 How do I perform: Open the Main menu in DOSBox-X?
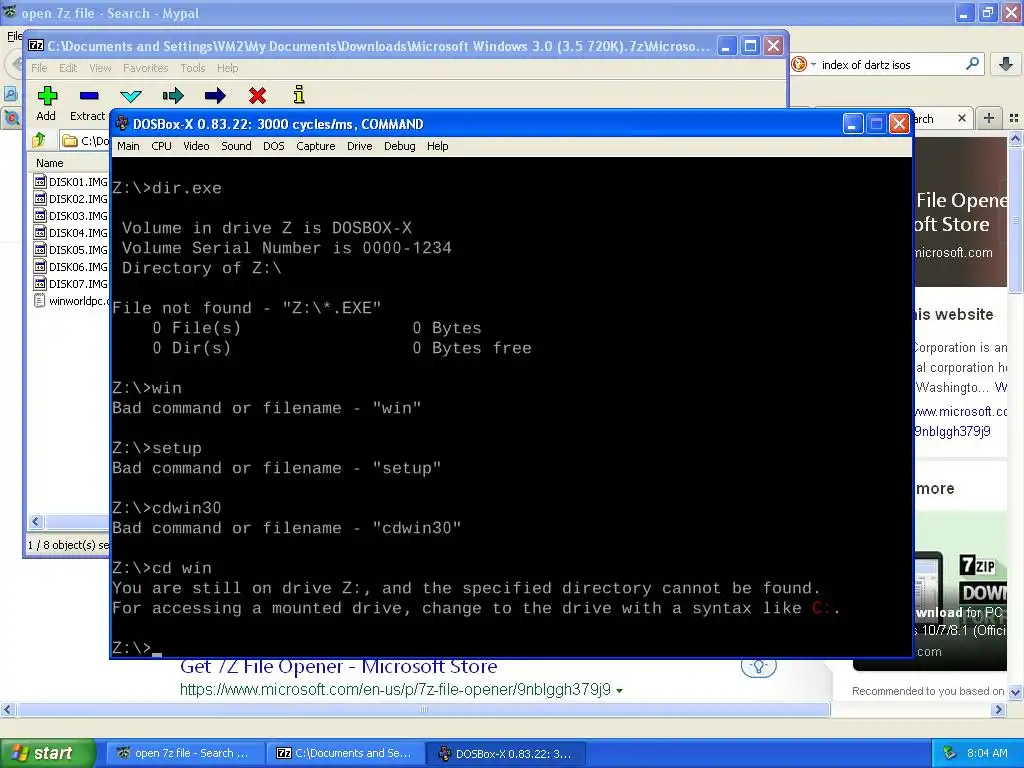click(128, 146)
